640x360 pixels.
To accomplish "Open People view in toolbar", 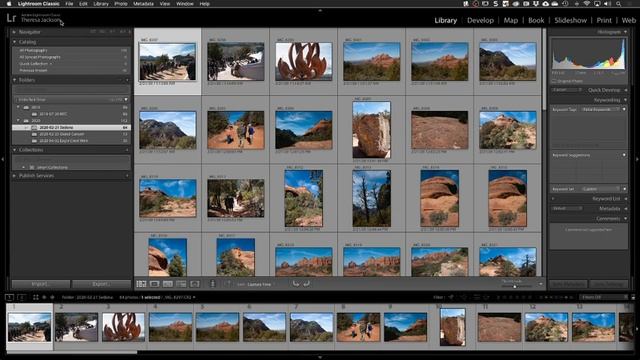I will pyautogui.click(x=195, y=284).
